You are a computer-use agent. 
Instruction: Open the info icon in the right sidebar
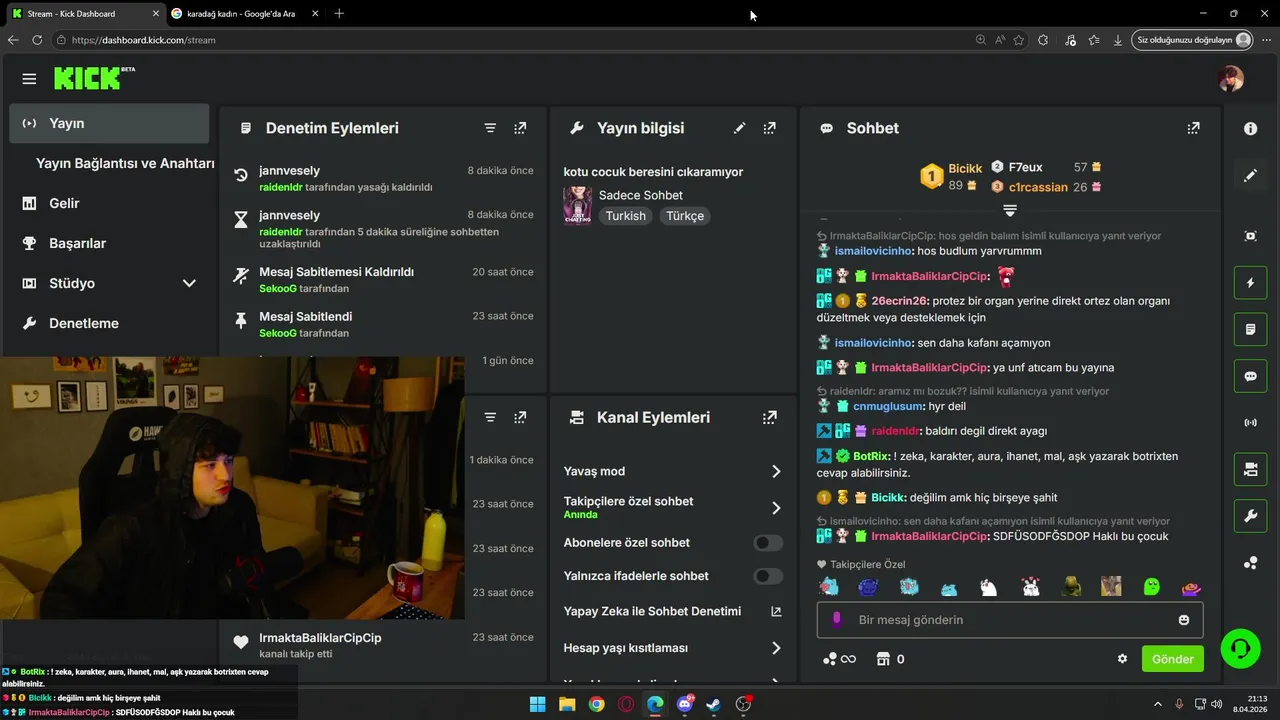tap(1250, 129)
